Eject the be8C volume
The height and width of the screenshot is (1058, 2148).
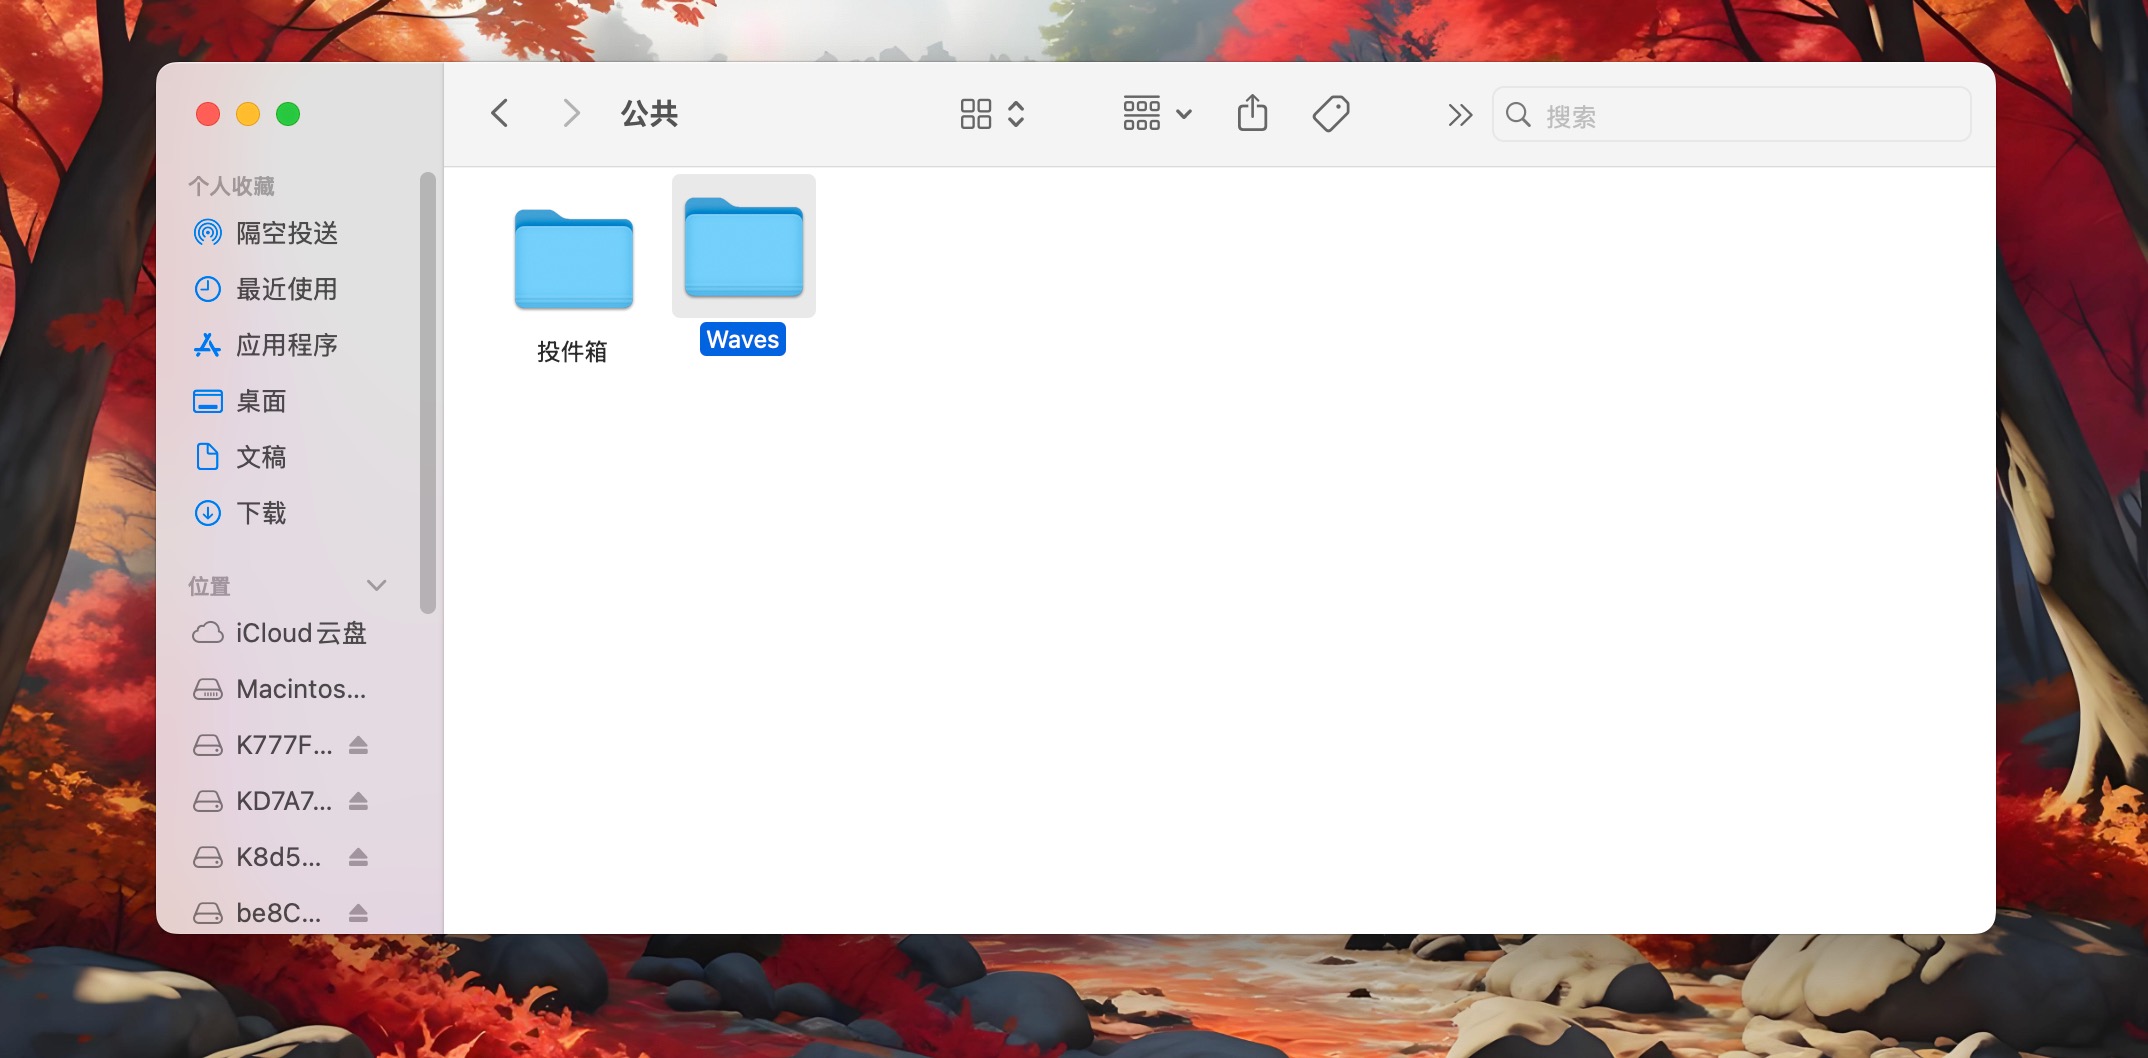359,913
